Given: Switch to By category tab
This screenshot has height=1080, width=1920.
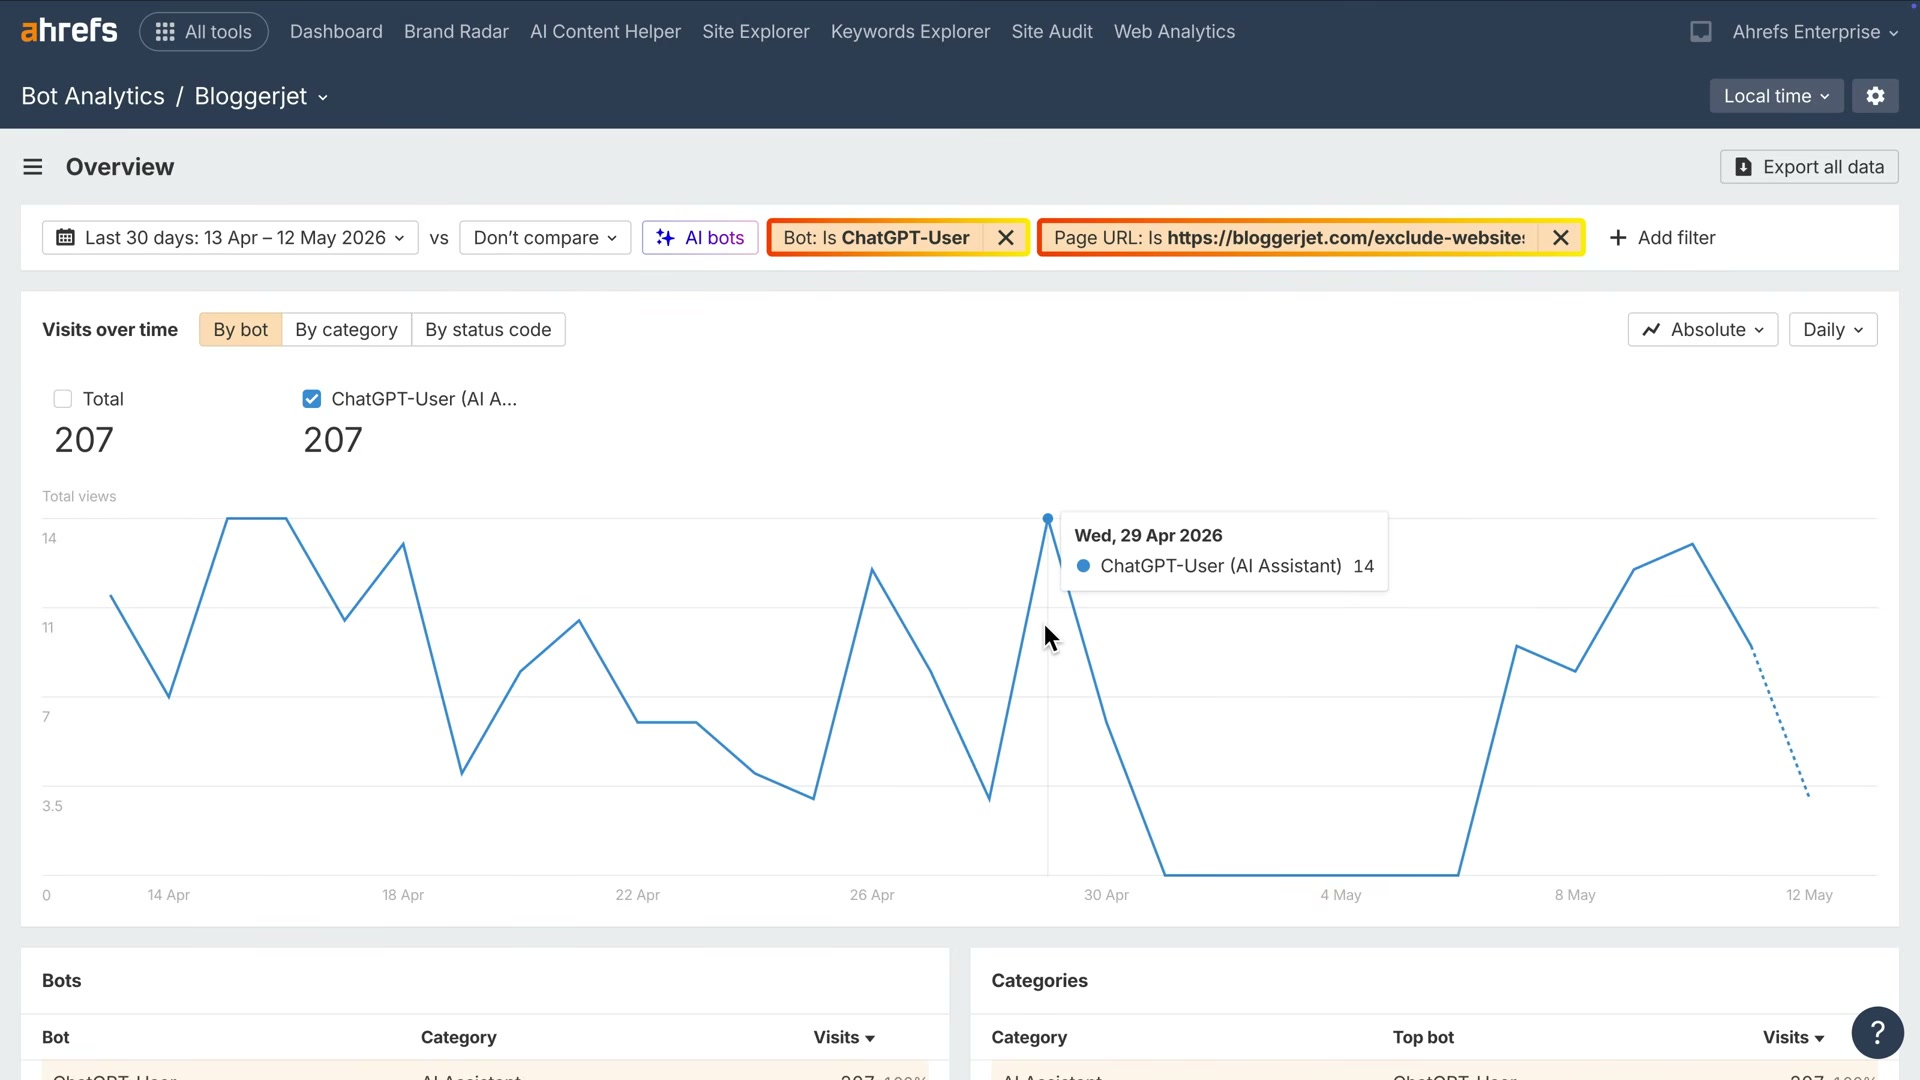Looking at the screenshot, I should 346,330.
